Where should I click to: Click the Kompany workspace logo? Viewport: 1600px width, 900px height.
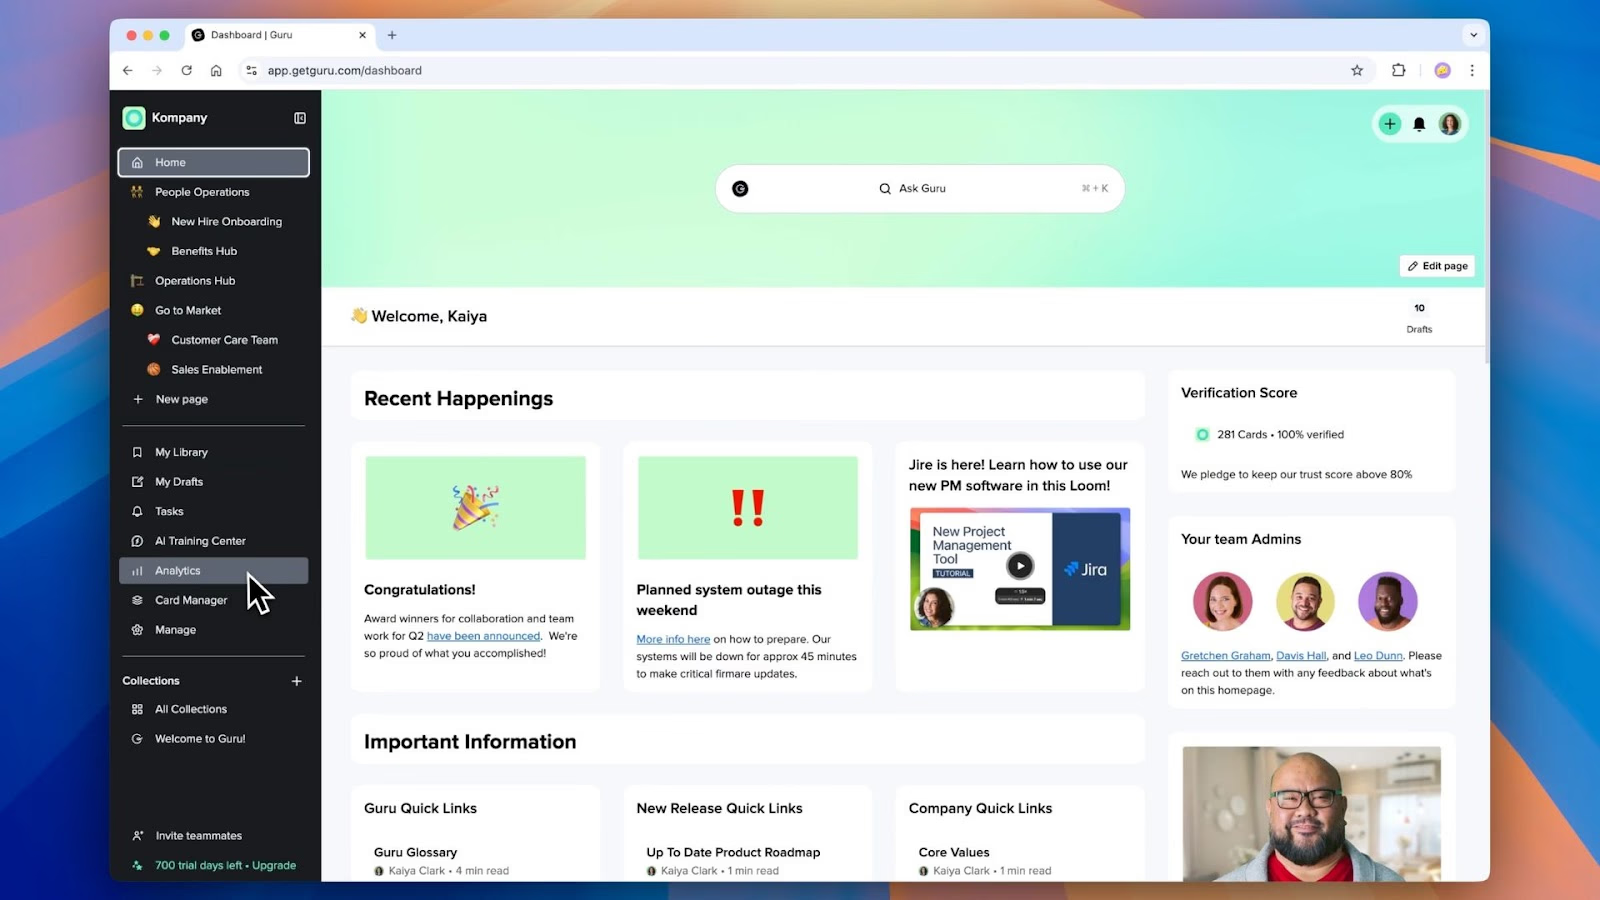point(134,118)
